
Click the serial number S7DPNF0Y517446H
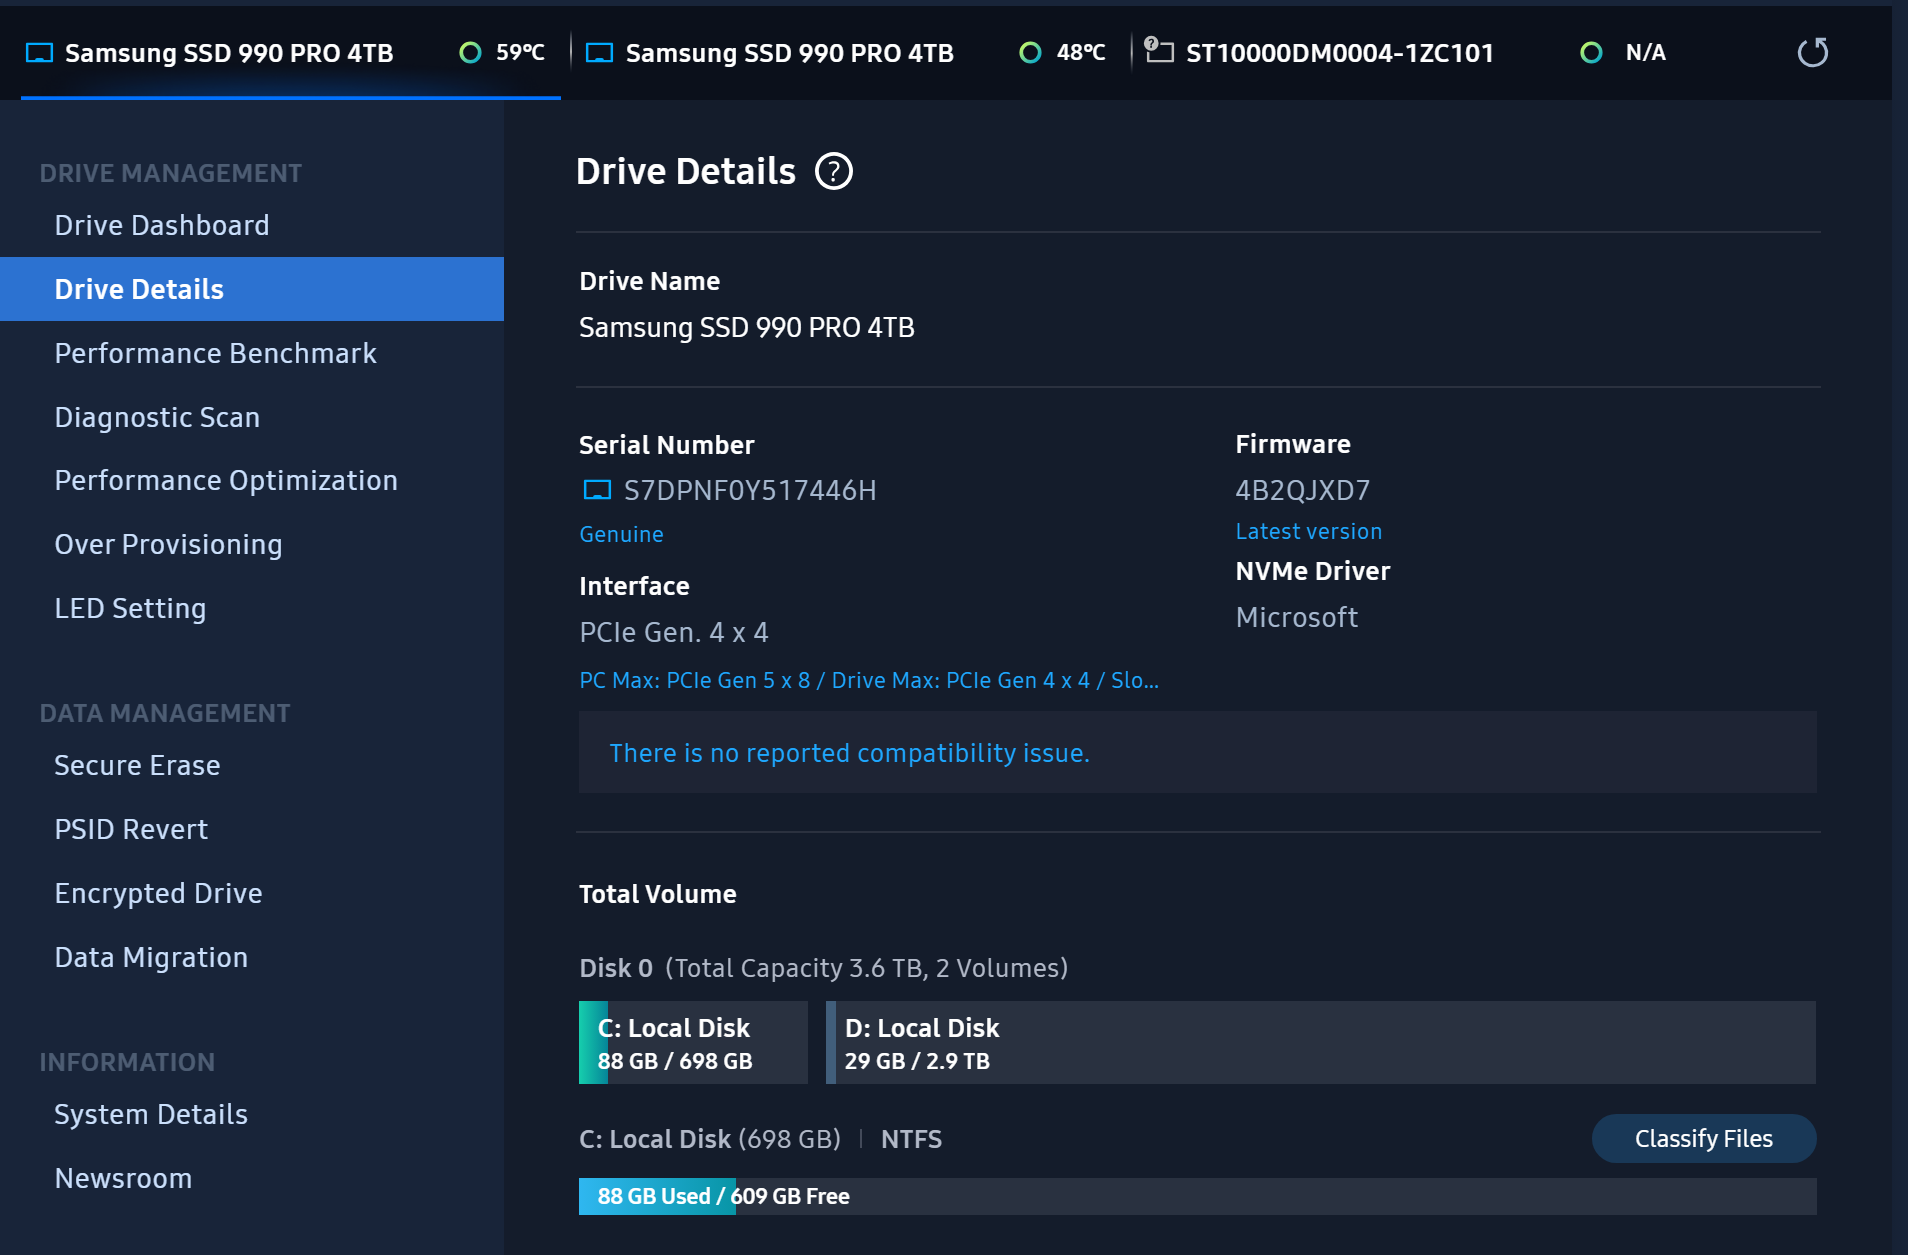750,490
